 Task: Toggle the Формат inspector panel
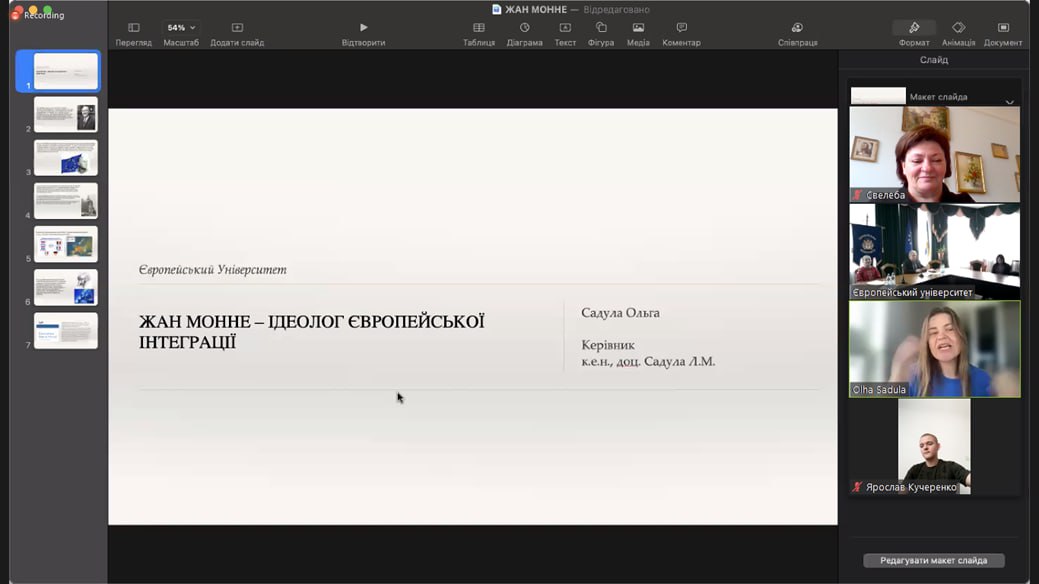[x=914, y=28]
